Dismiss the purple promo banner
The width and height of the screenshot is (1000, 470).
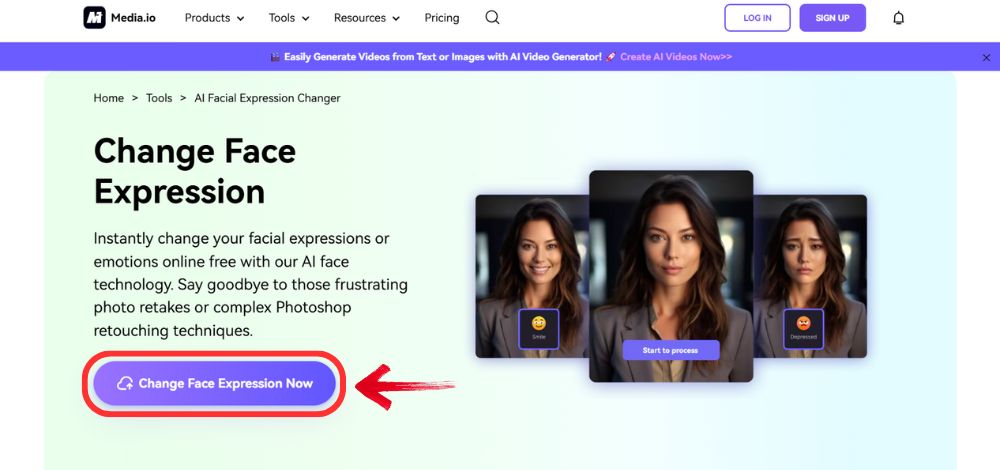(986, 57)
